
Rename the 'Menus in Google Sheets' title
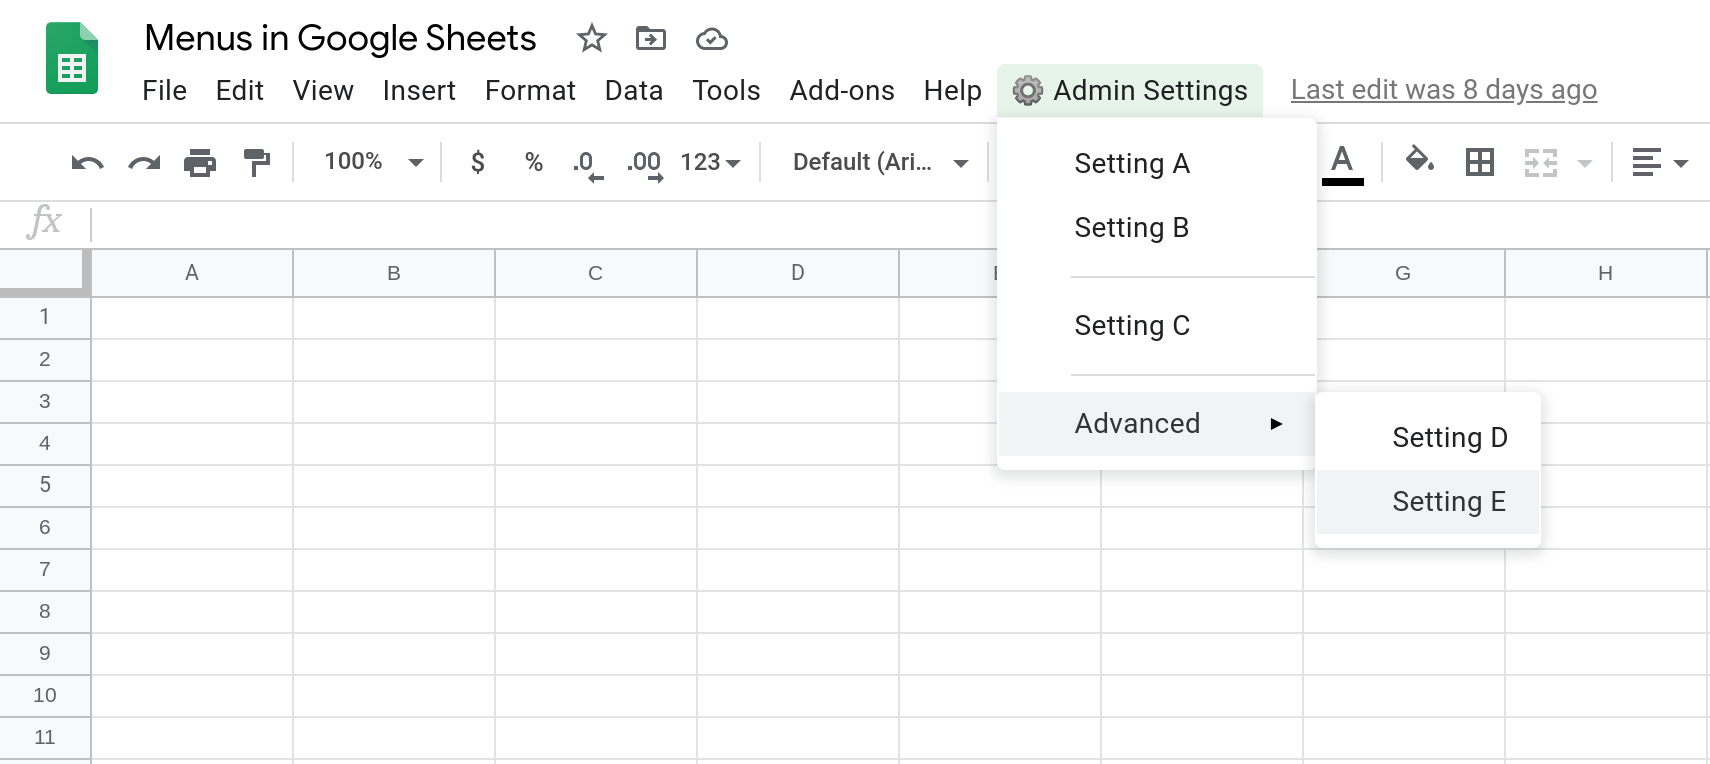[x=340, y=38]
